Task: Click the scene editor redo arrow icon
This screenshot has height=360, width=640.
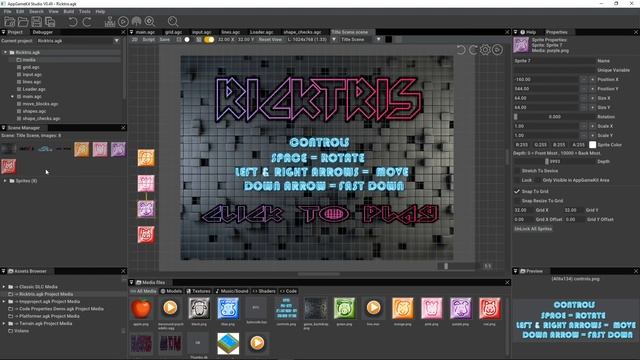Action: (473, 50)
